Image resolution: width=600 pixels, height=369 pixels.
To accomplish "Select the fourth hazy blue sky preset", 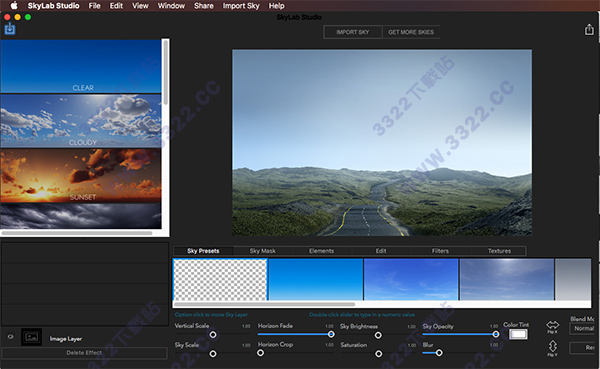I will [507, 279].
